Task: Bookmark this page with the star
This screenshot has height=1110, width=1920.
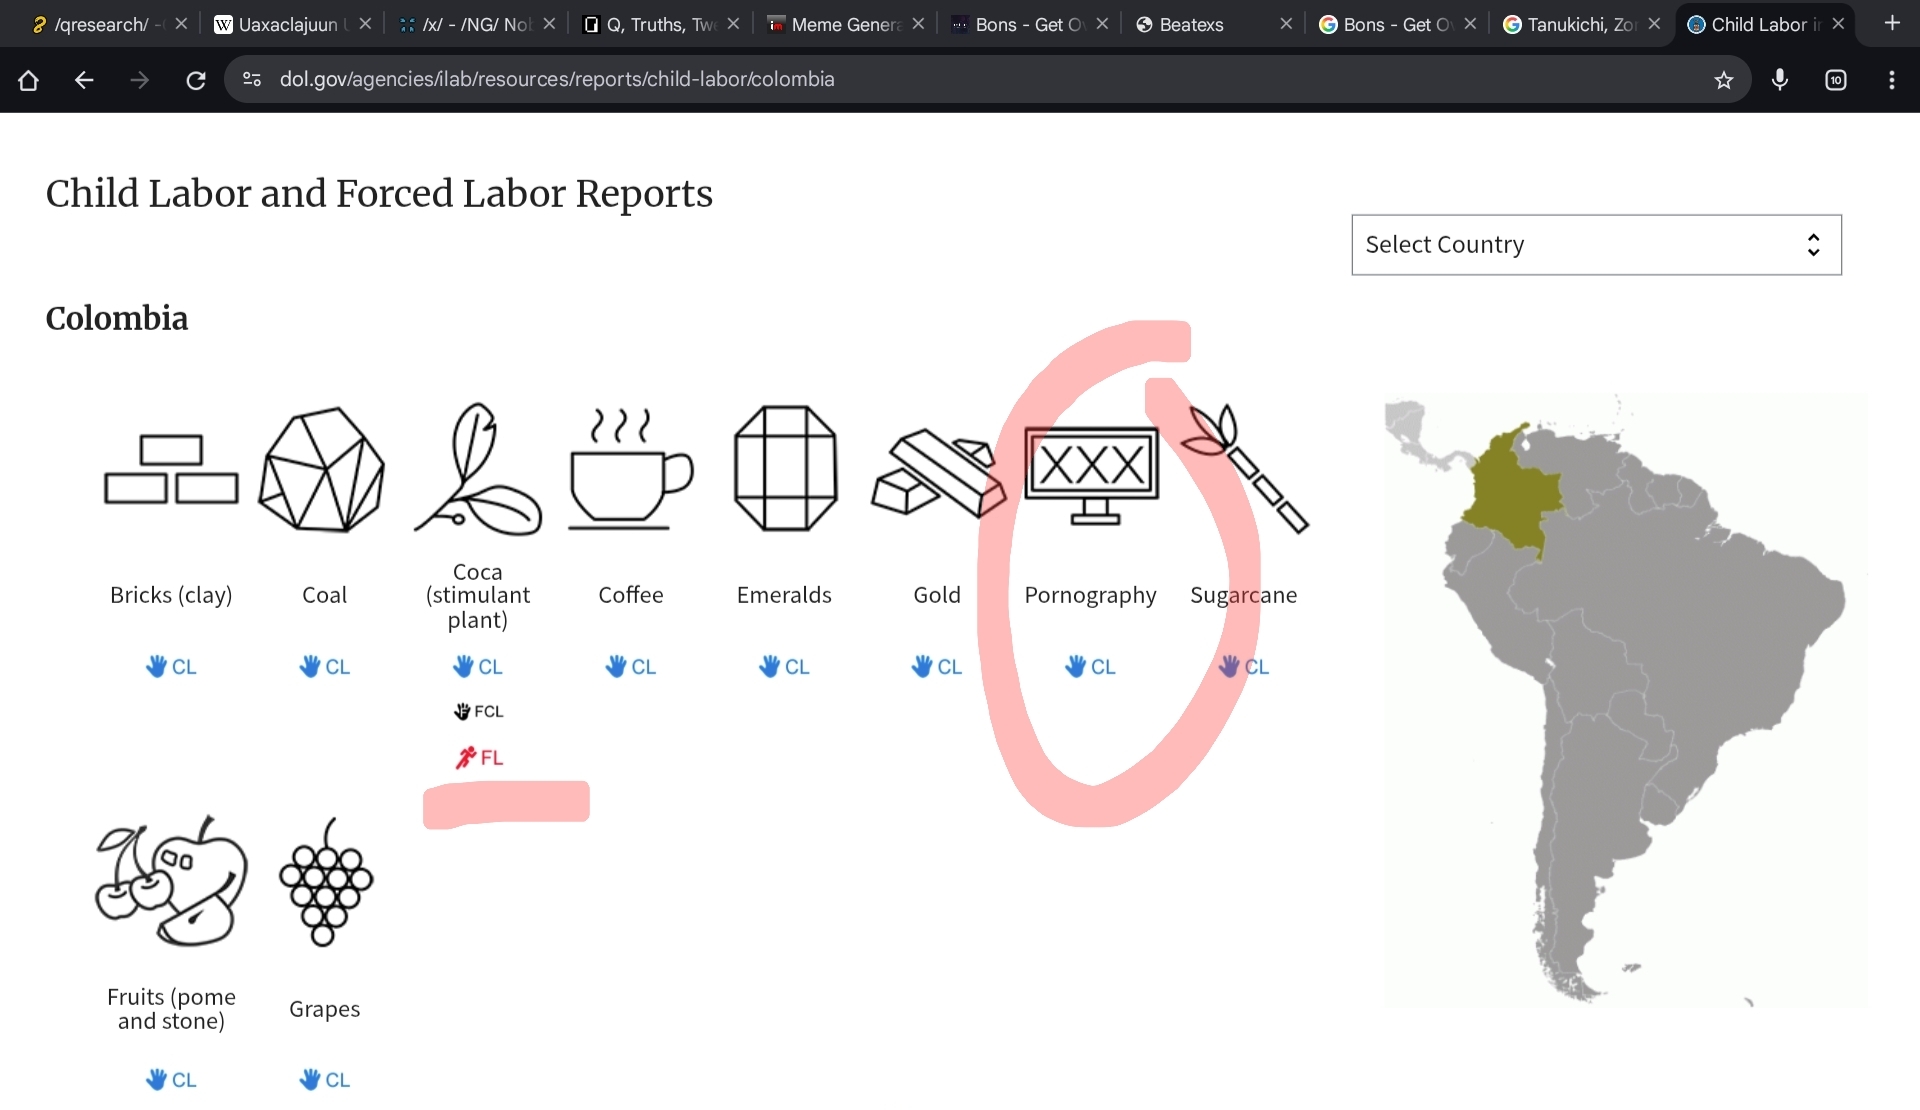Action: click(x=1723, y=80)
